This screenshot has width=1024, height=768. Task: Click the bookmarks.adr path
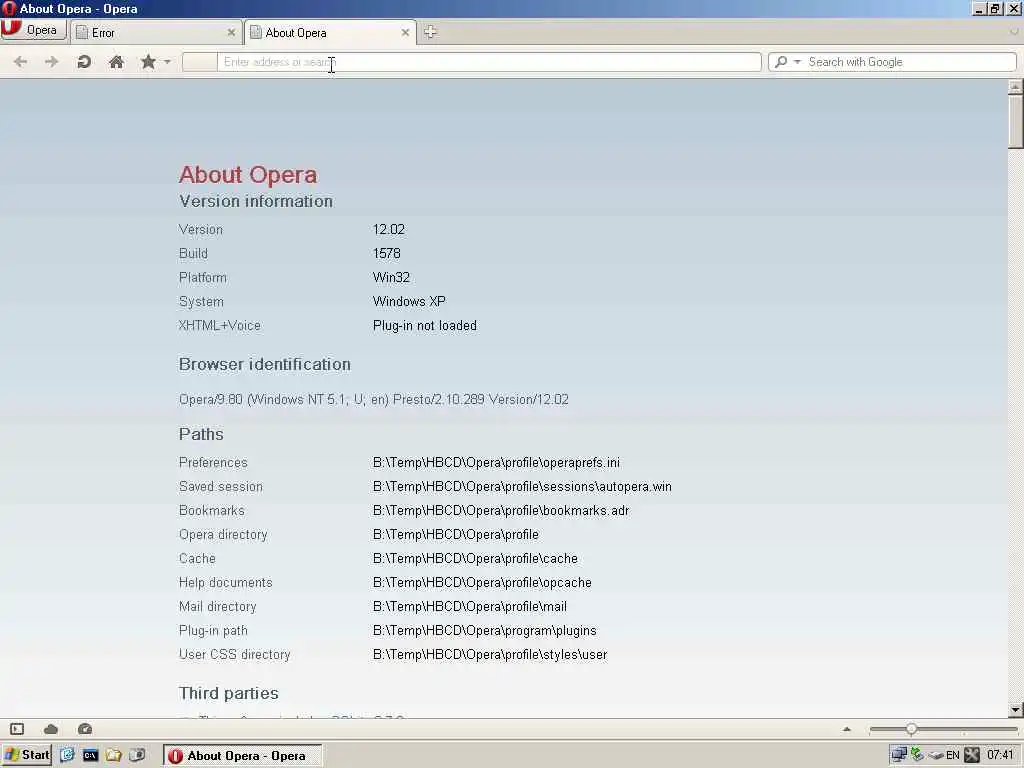[501, 511]
